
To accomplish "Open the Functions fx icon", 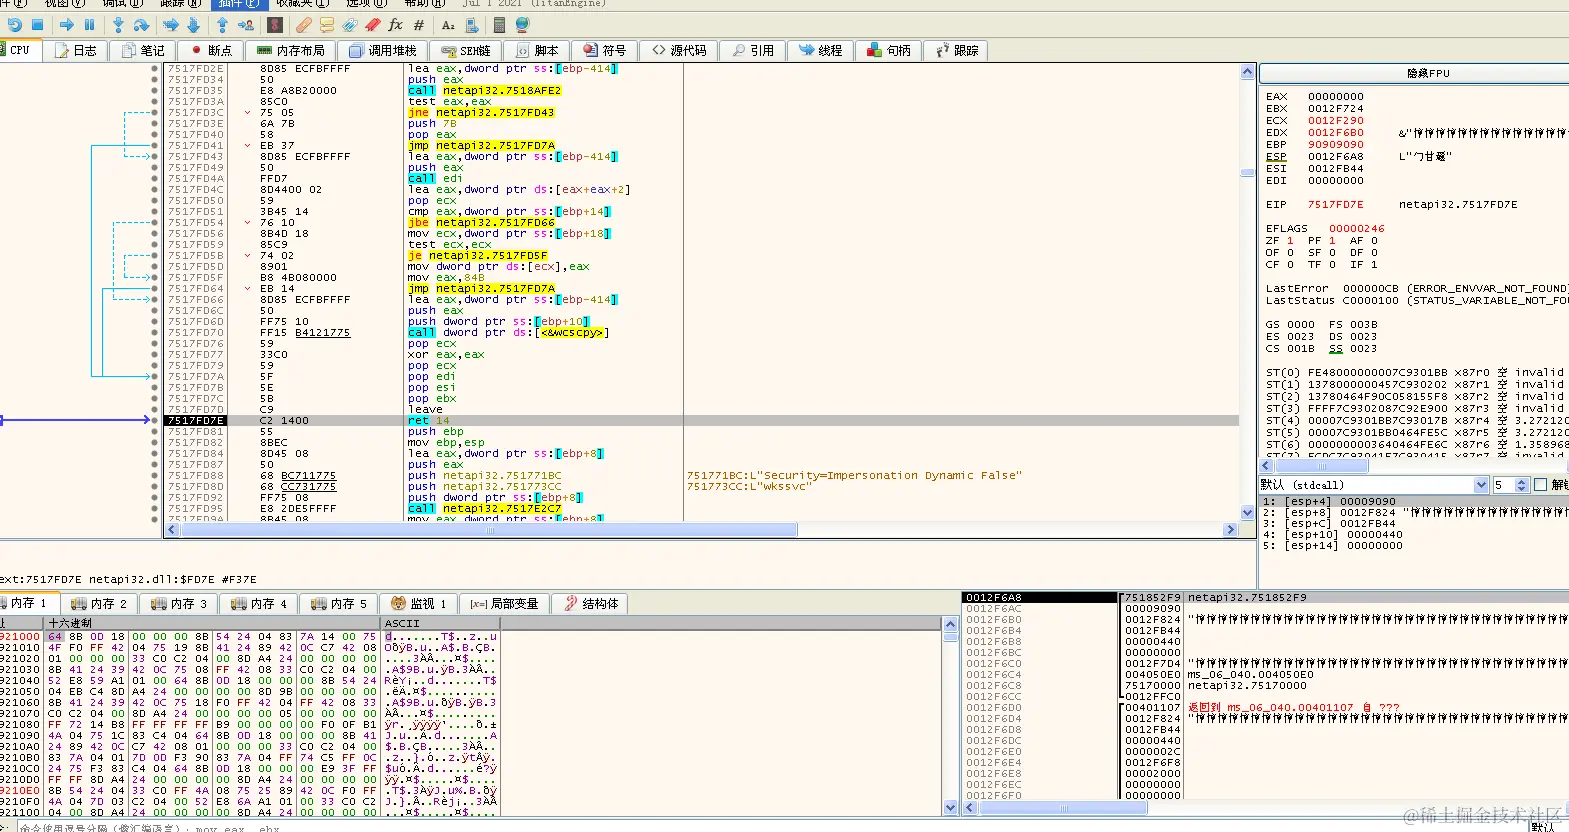I will [396, 25].
